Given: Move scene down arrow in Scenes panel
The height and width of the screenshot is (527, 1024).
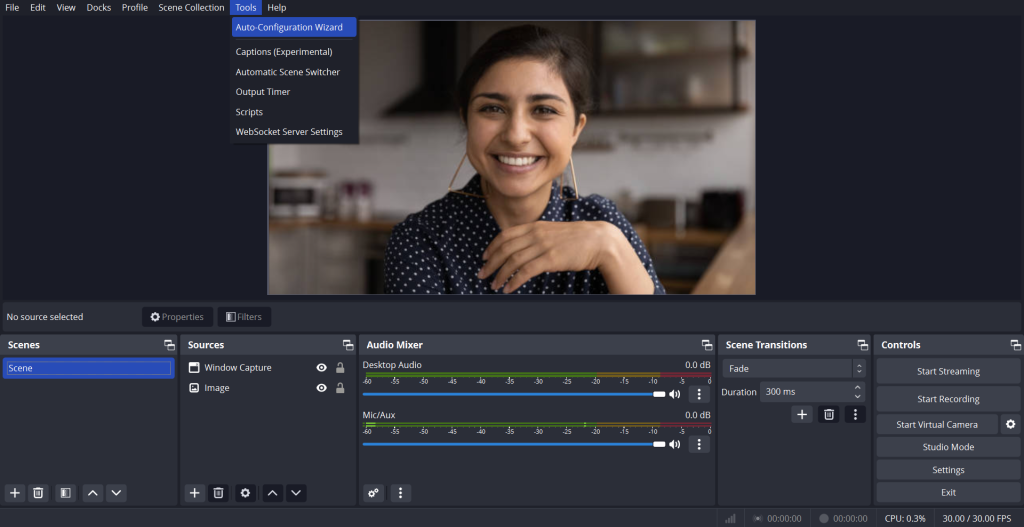Looking at the screenshot, I should (116, 493).
